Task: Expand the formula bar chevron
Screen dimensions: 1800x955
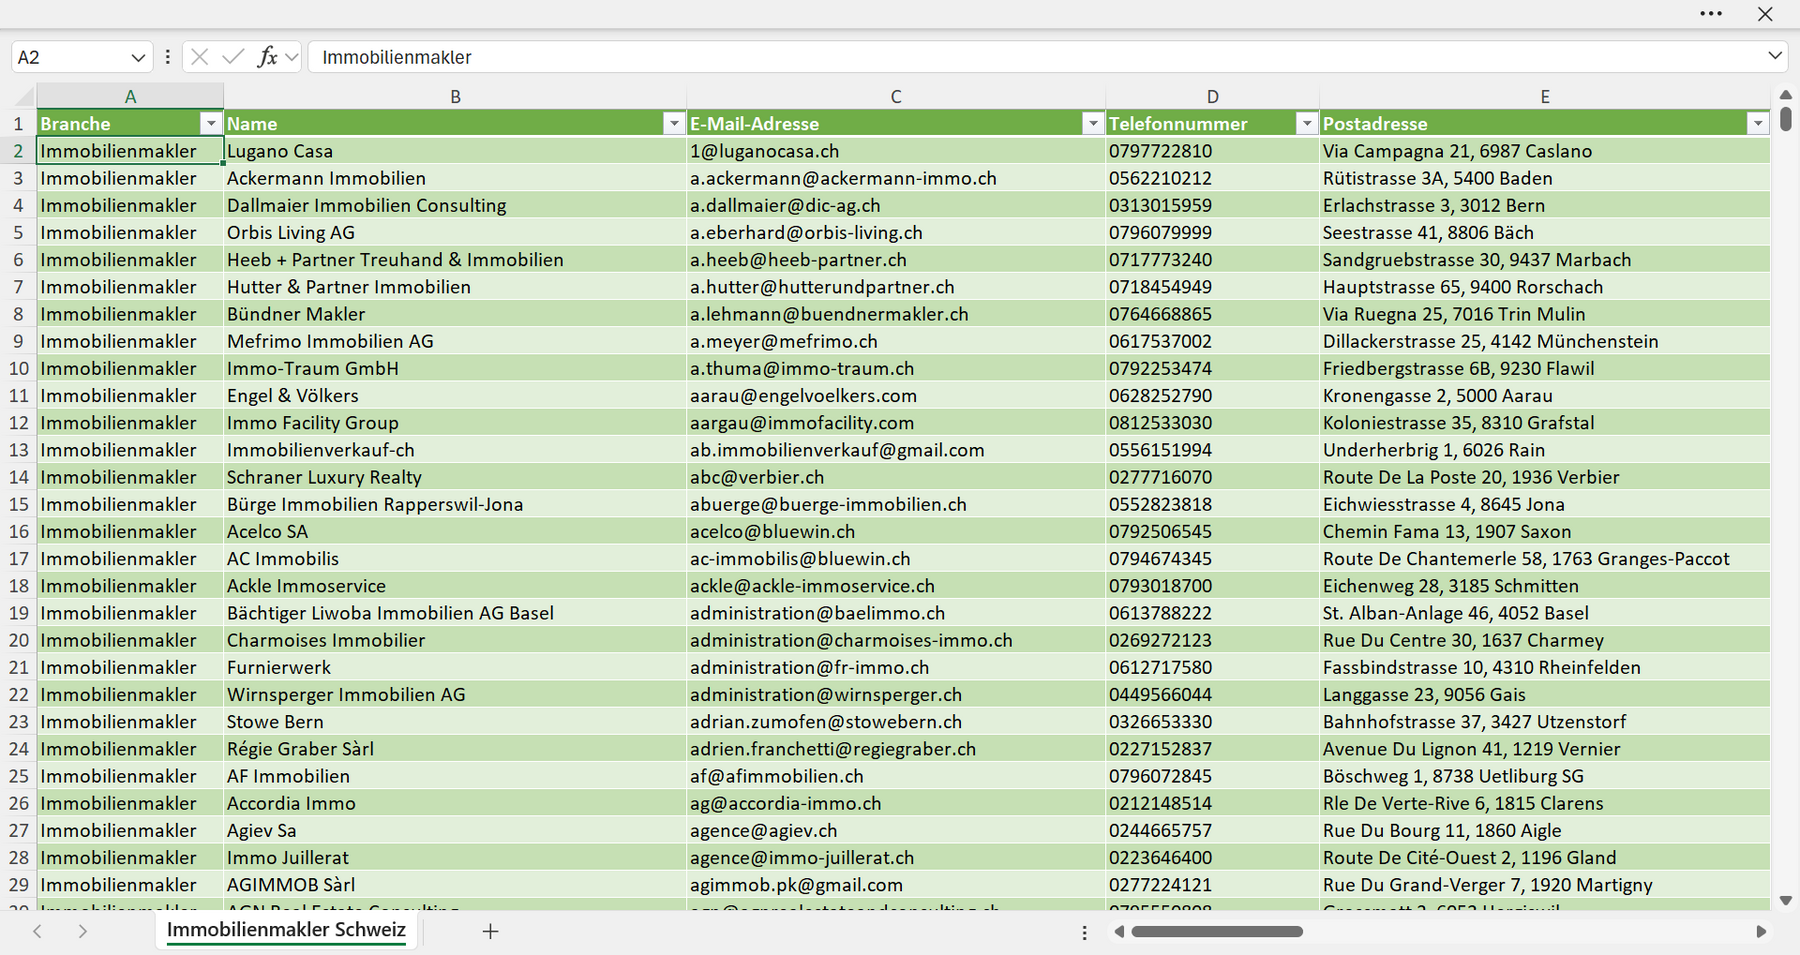Action: tap(1775, 56)
